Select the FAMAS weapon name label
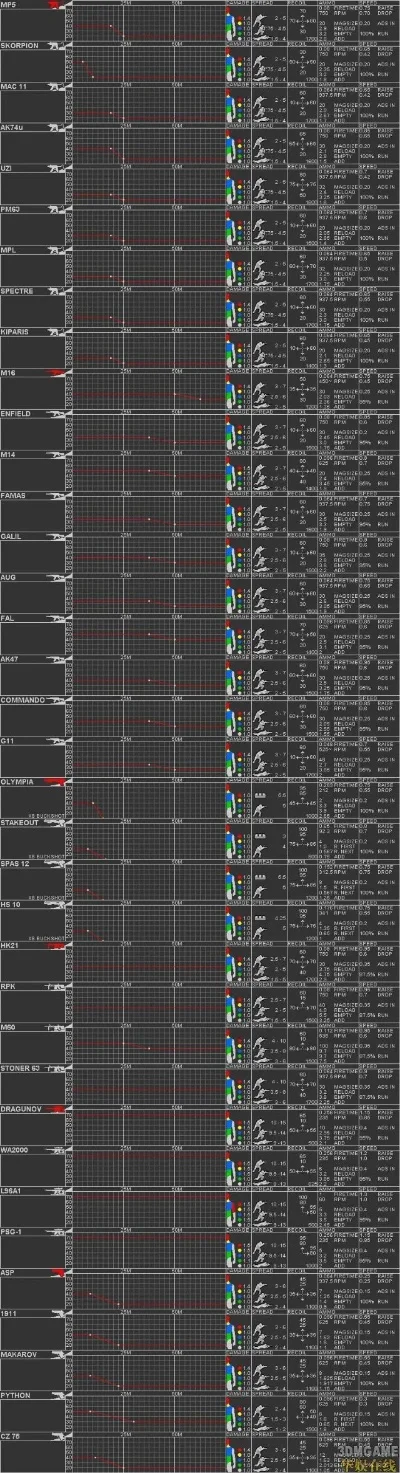Screen dimensions: 400x1473 tap(14, 496)
